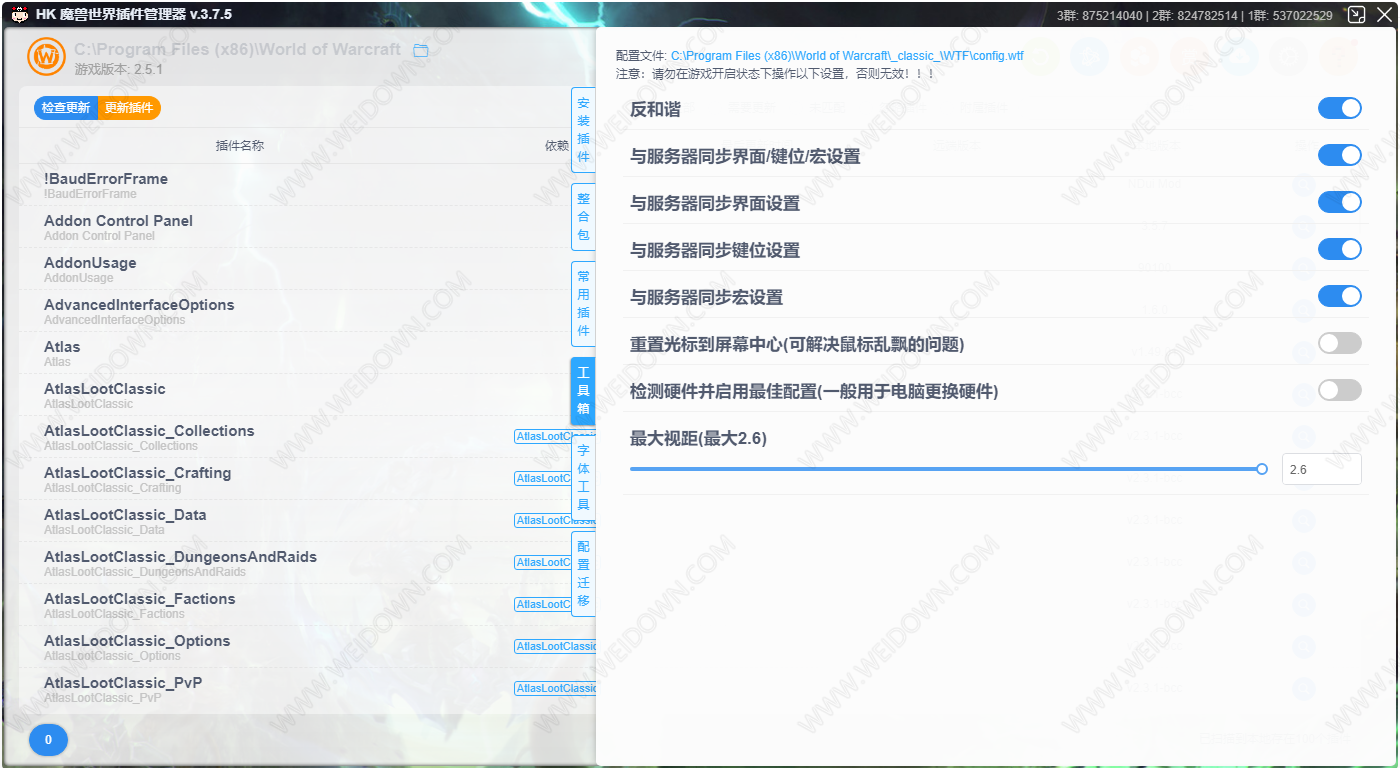Open the 字体工具 side tab
The height and width of the screenshot is (768, 1400).
(583, 477)
